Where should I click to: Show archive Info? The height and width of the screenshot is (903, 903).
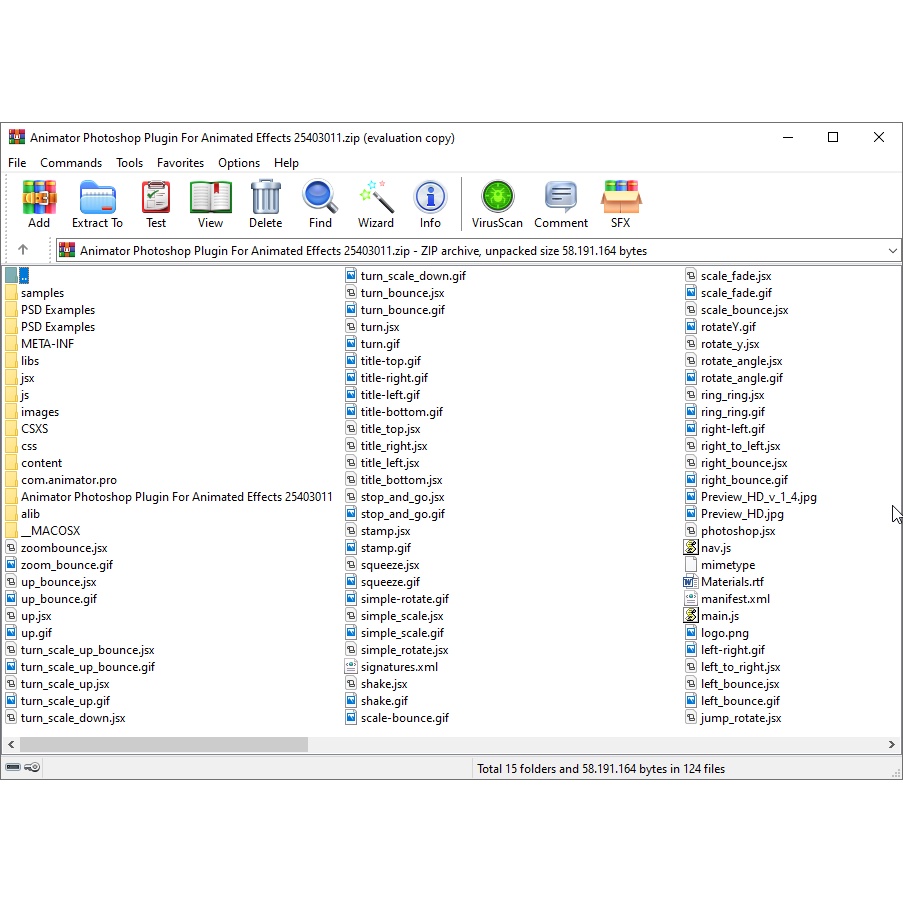(x=430, y=204)
